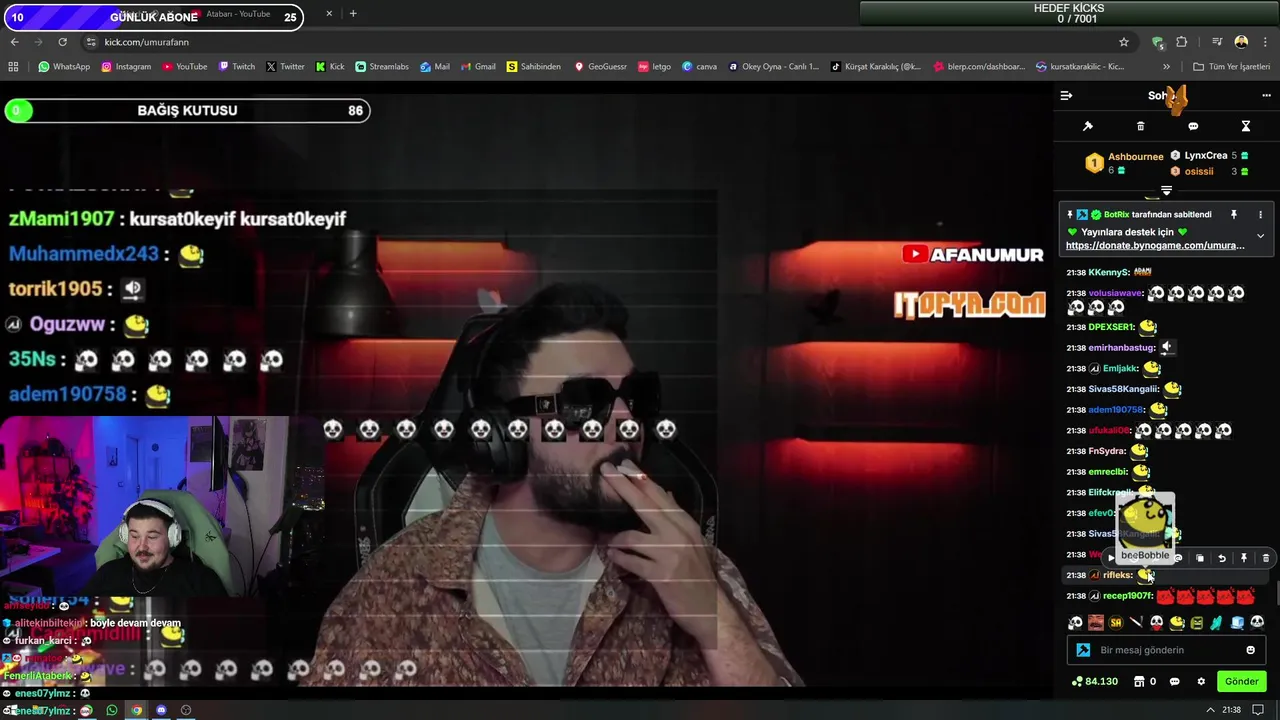This screenshot has width=1280, height=720.
Task: Delete message in hover toolbar
Action: [x=1266, y=558]
